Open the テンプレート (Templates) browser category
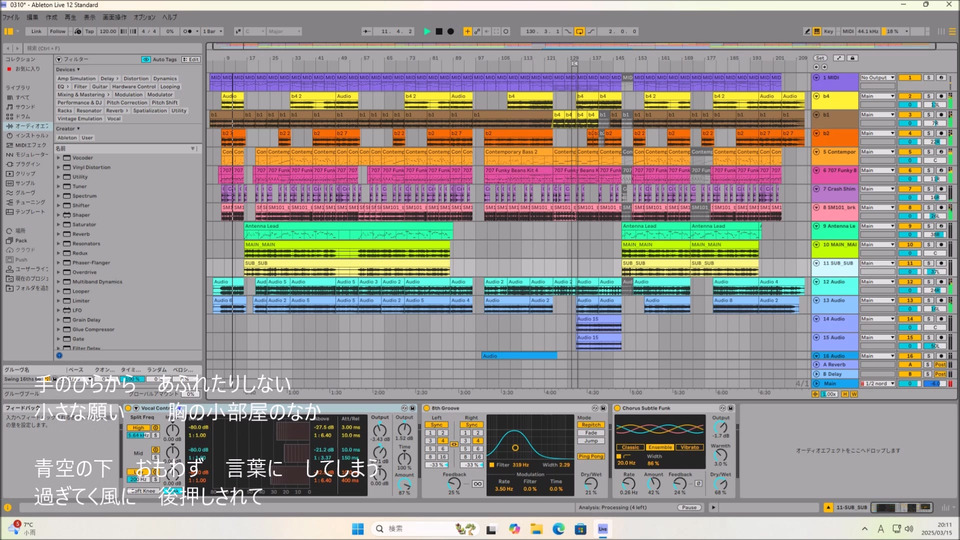Screen dimensions: 960x540 point(29,212)
